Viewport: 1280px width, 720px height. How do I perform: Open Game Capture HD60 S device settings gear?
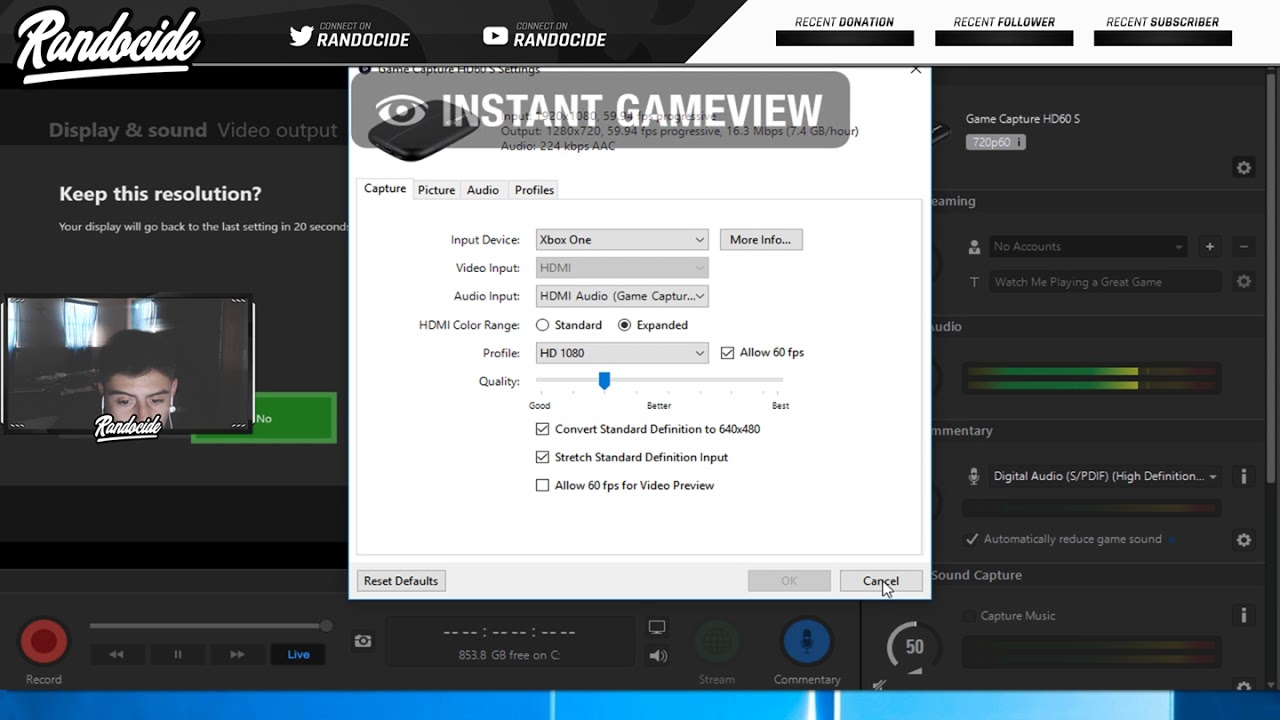click(1244, 168)
